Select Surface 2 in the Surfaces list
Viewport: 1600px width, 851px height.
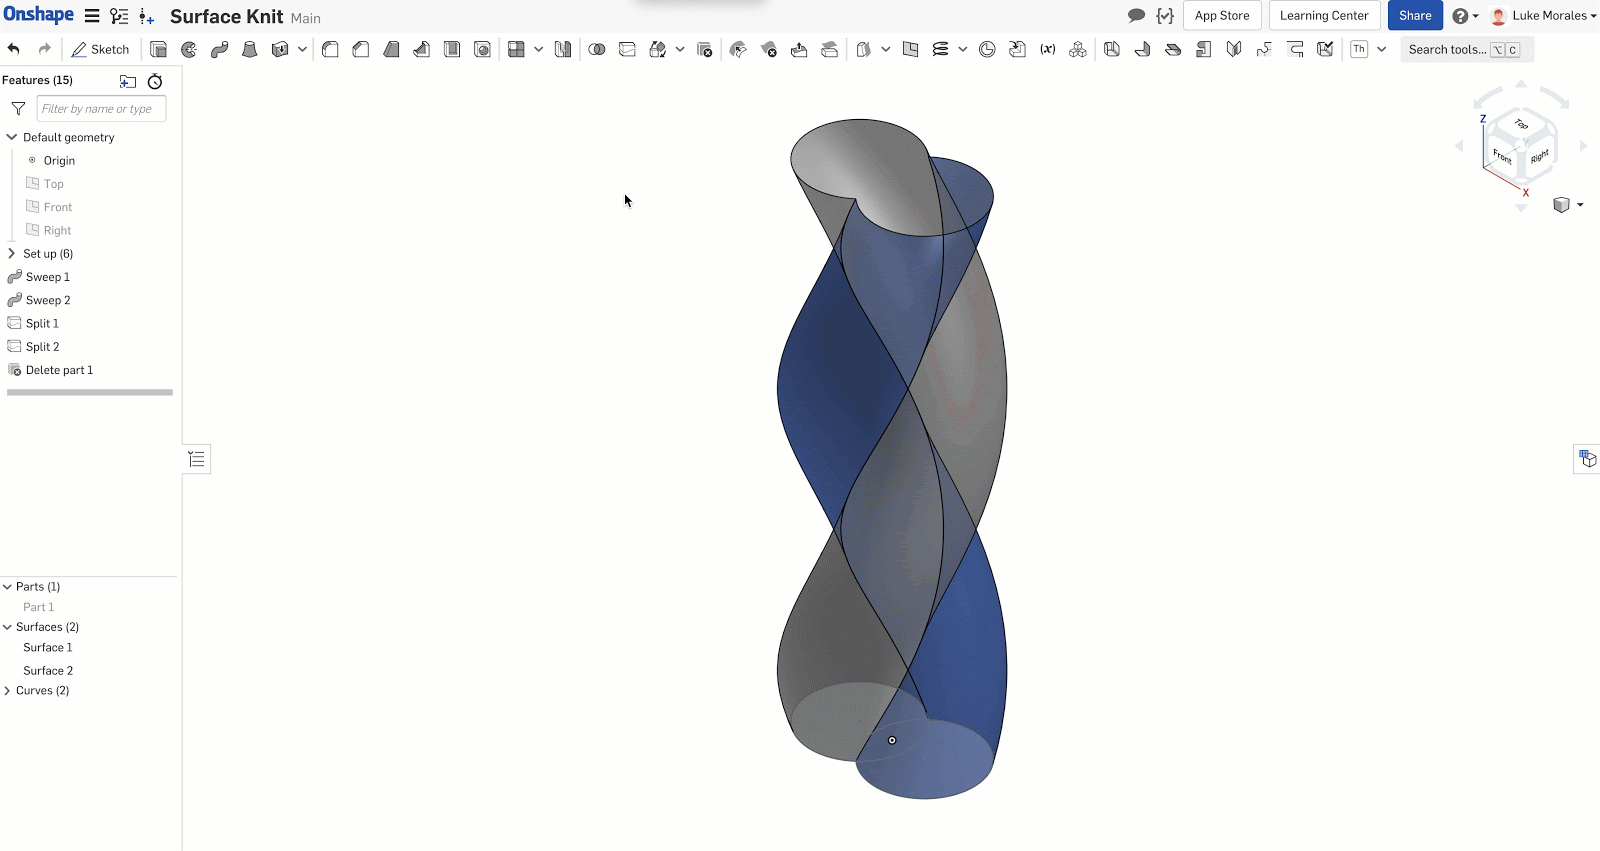point(48,671)
